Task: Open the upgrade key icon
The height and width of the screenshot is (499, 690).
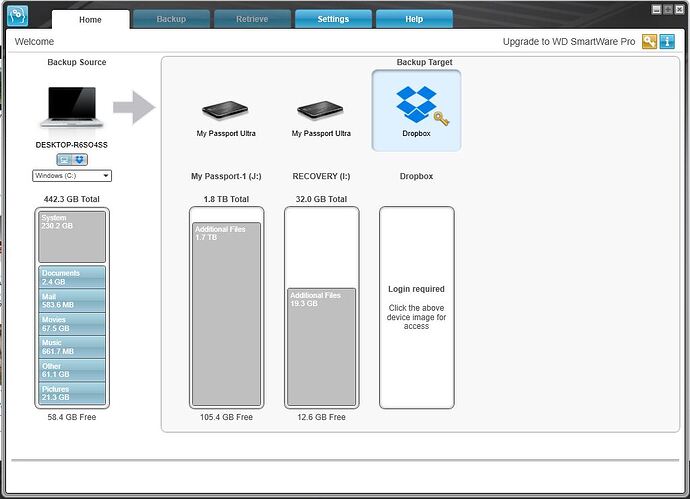Action: point(649,41)
